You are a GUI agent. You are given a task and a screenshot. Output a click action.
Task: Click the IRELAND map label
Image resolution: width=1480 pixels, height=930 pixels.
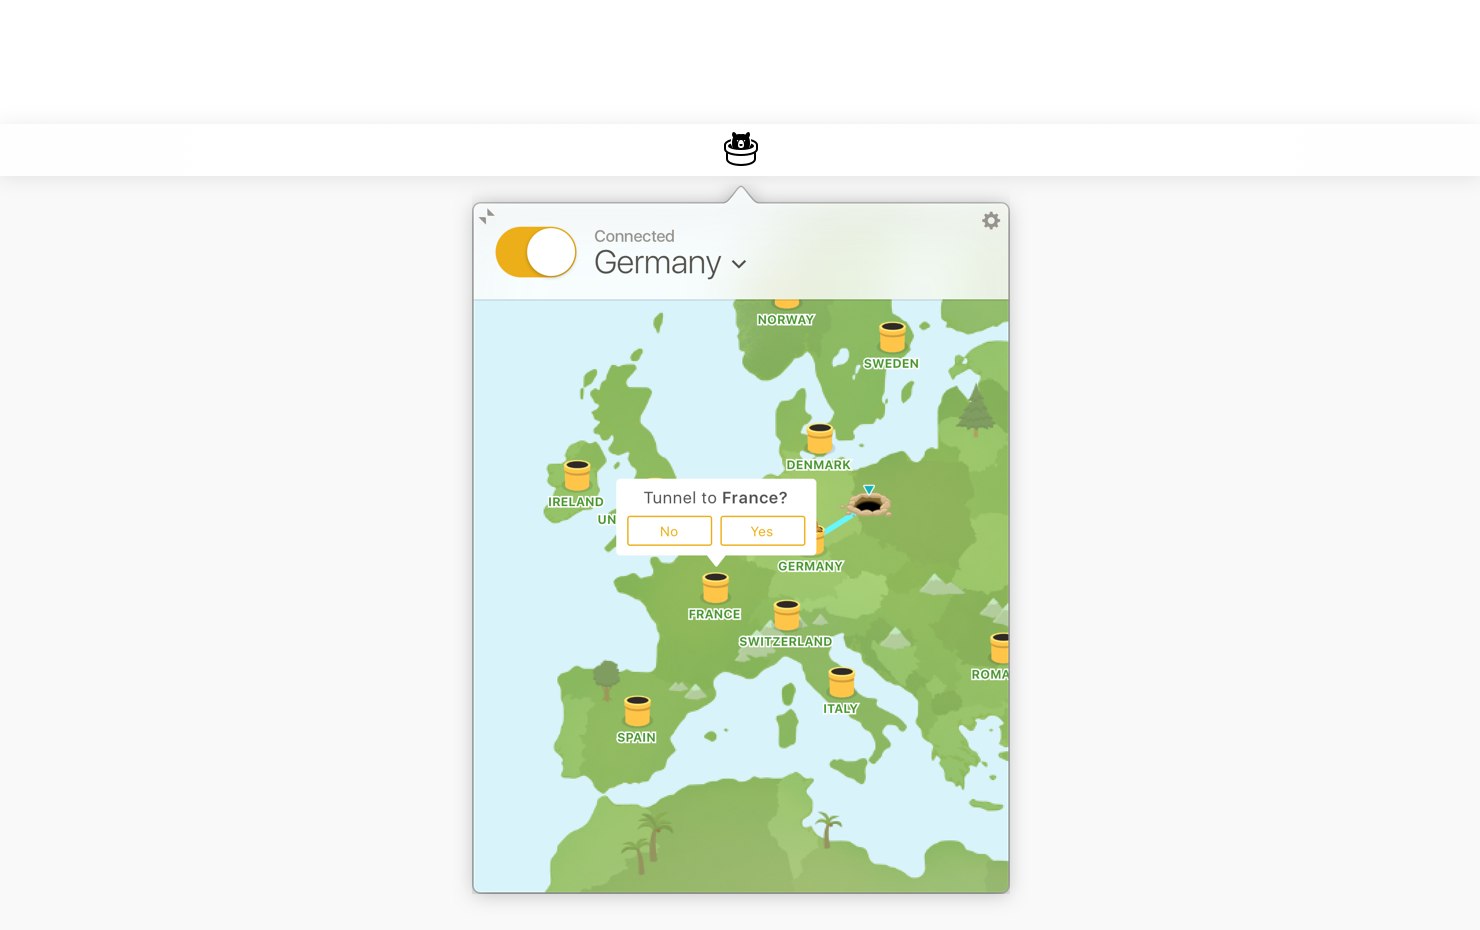coord(576,502)
